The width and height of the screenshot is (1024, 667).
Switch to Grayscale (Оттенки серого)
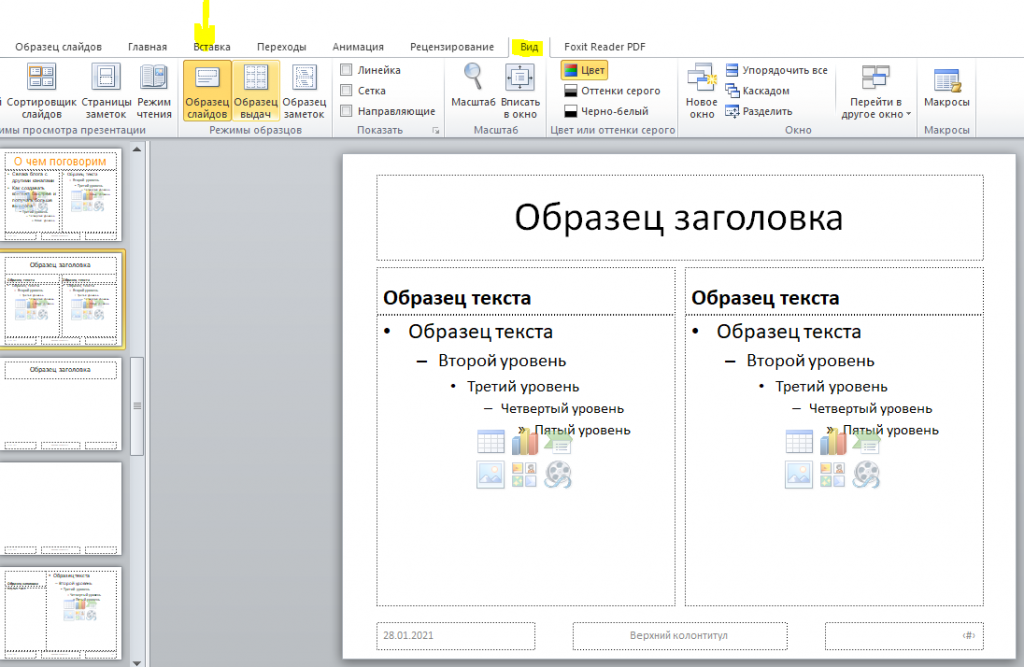[x=612, y=91]
